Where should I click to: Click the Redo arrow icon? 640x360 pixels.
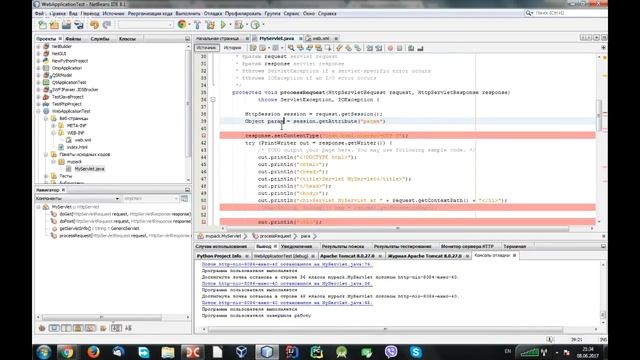pos(107,25)
